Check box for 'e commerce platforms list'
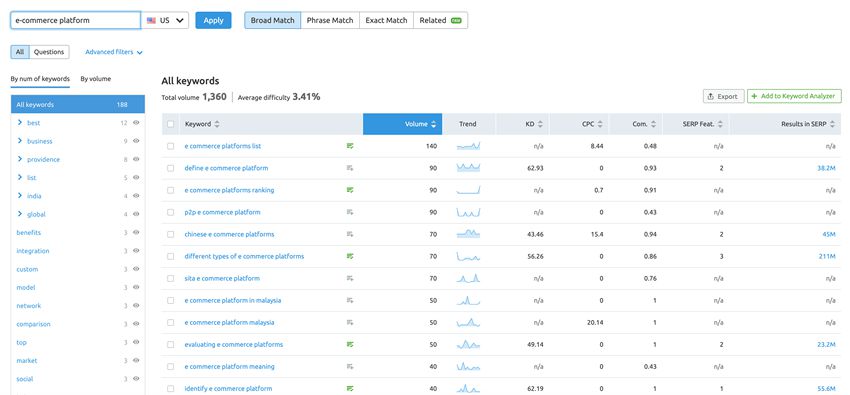Image resolution: width=850 pixels, height=395 pixels. pyautogui.click(x=171, y=146)
